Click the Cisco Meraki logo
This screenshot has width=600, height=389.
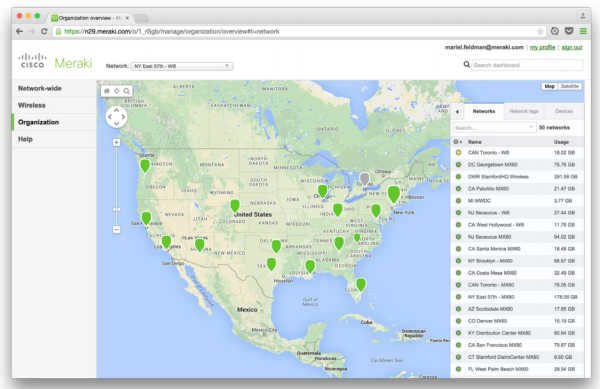[55, 62]
